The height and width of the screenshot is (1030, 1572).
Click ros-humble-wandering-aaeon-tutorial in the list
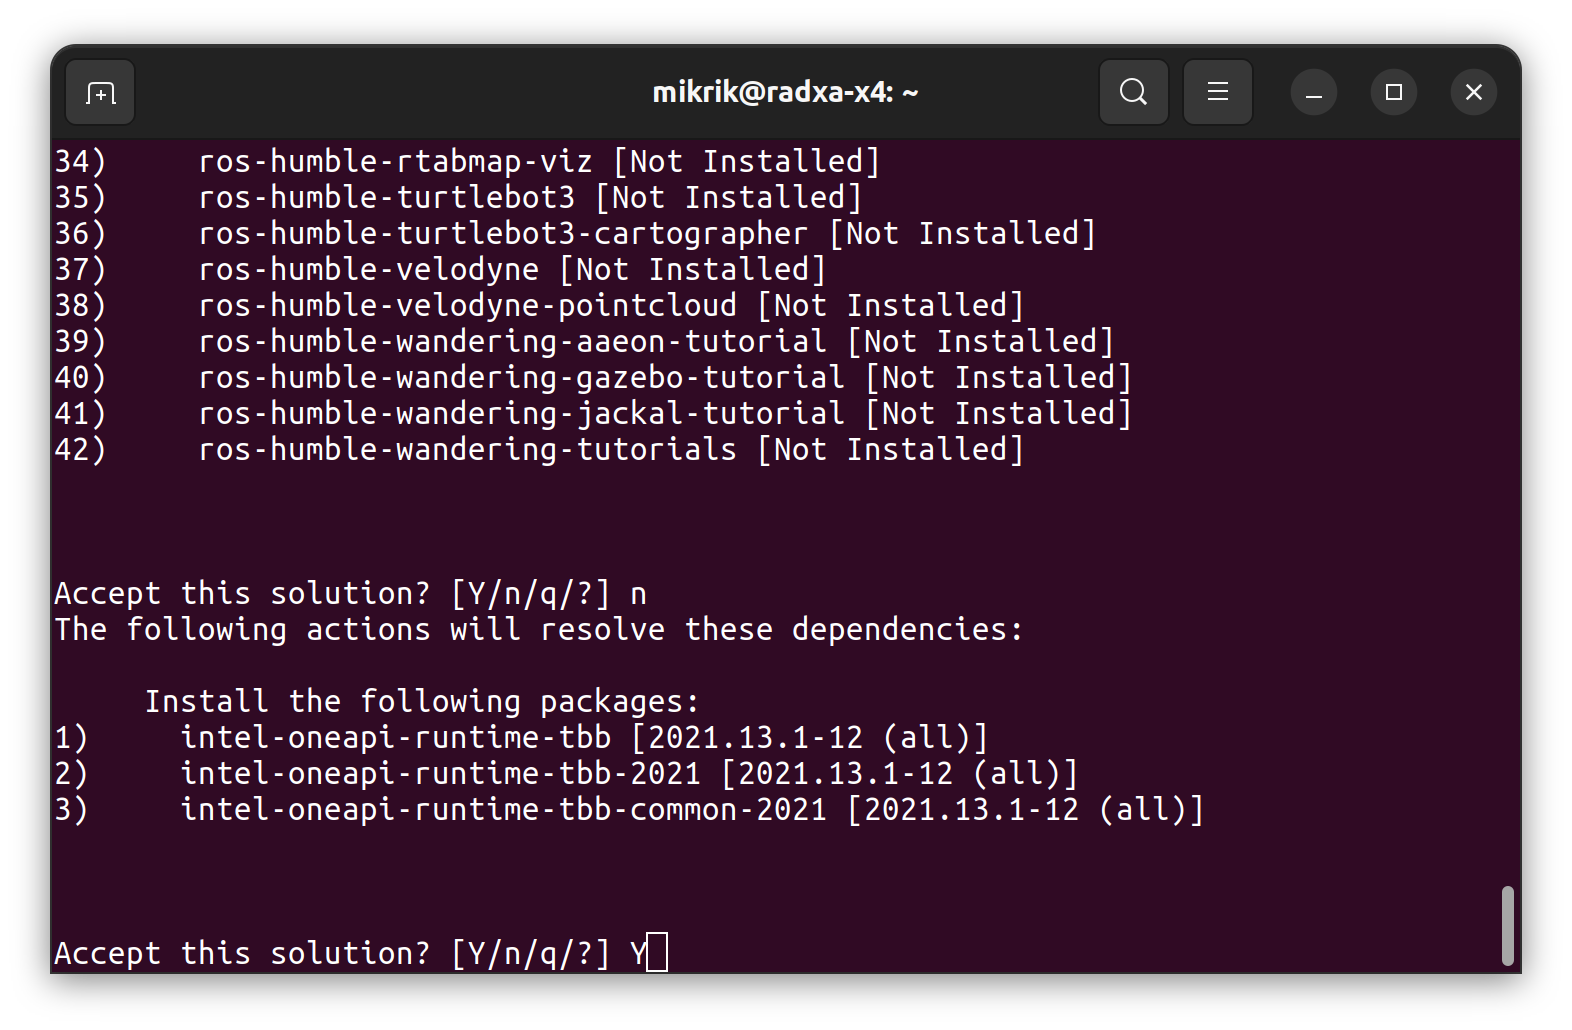(512, 342)
